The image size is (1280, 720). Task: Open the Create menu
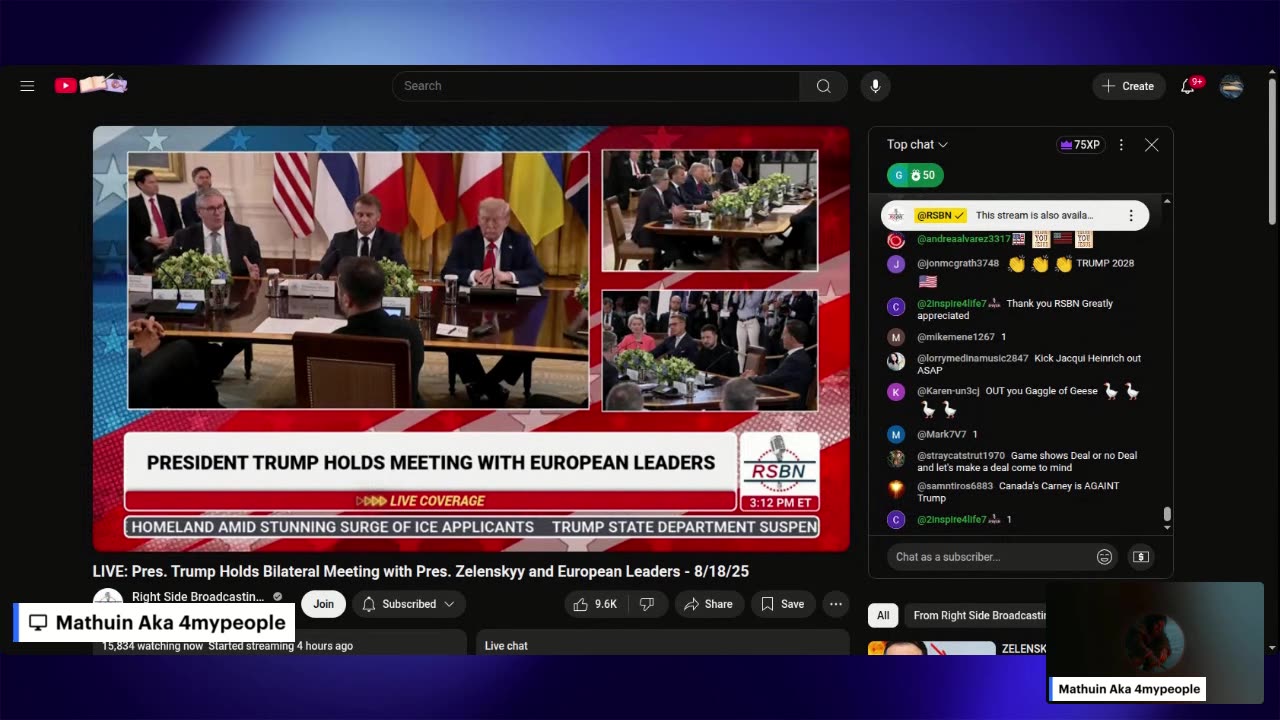[1128, 86]
